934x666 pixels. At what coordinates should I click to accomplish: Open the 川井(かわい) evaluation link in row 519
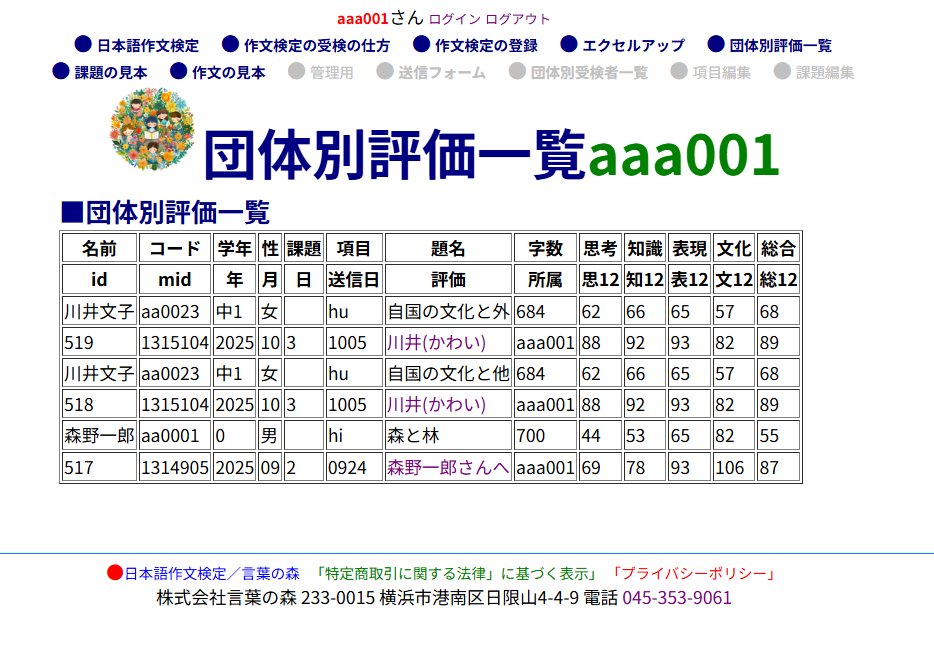(x=436, y=343)
